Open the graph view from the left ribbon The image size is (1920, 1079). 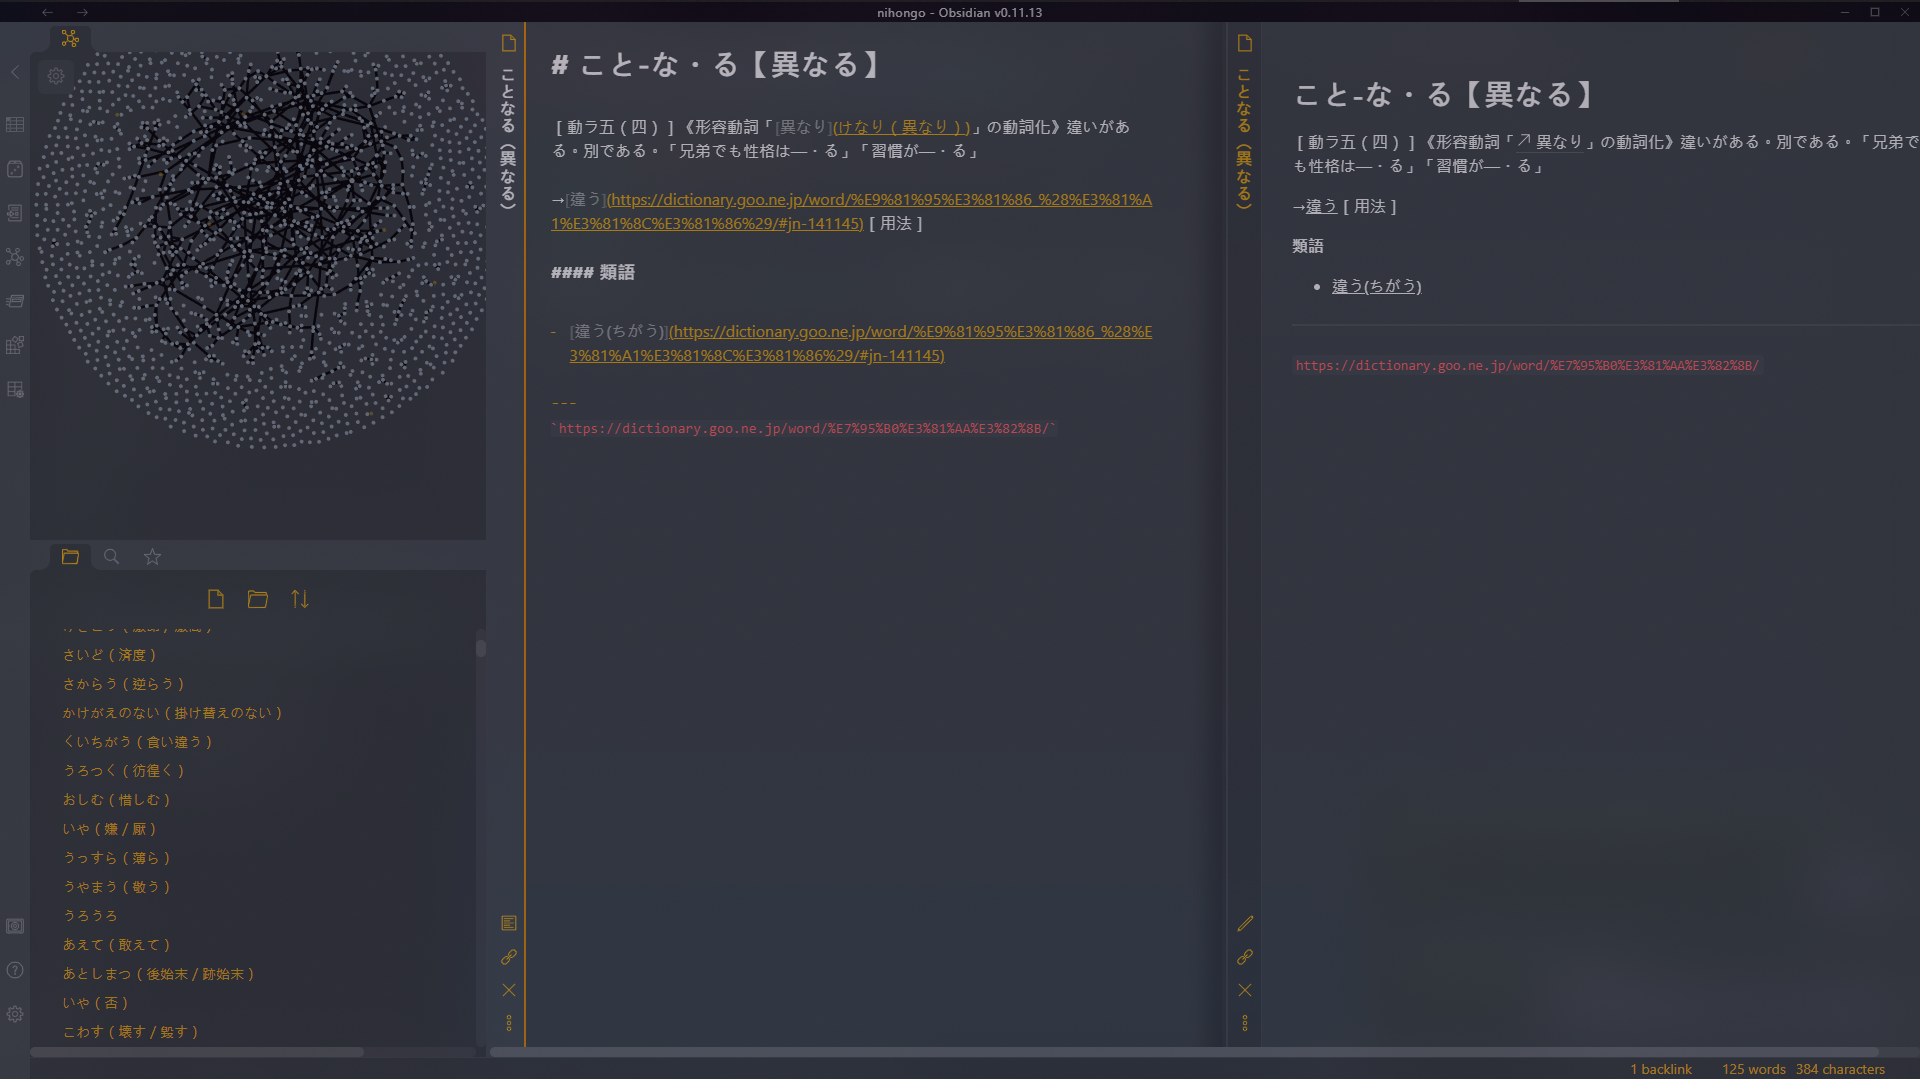tap(15, 257)
